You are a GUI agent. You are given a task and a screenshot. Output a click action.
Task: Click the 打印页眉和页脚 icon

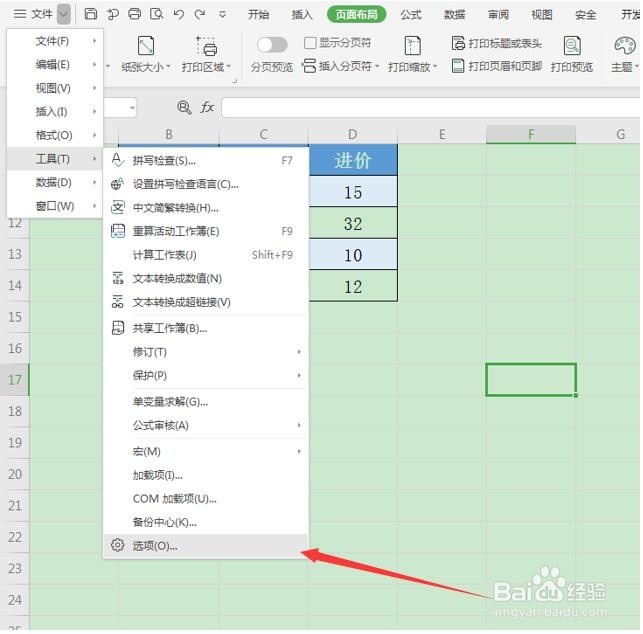[458, 66]
